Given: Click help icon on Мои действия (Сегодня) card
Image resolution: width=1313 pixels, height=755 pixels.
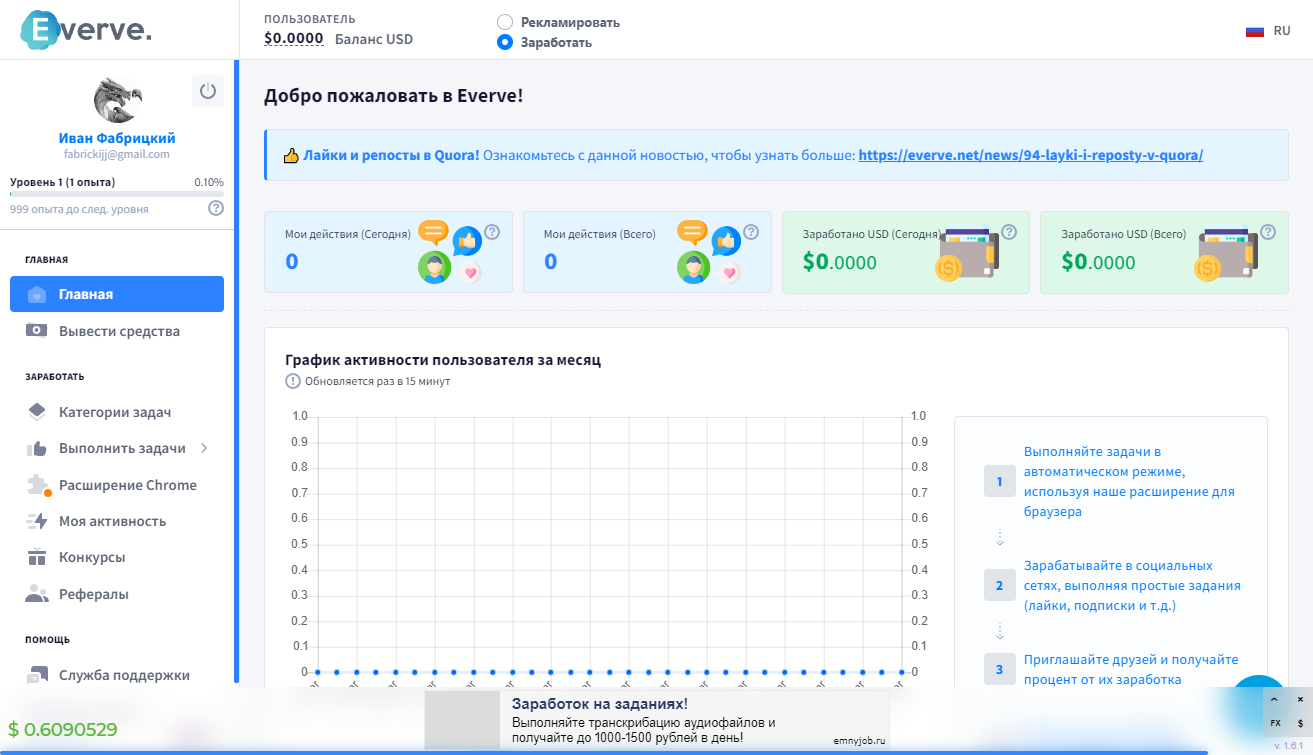Looking at the screenshot, I should 492,232.
